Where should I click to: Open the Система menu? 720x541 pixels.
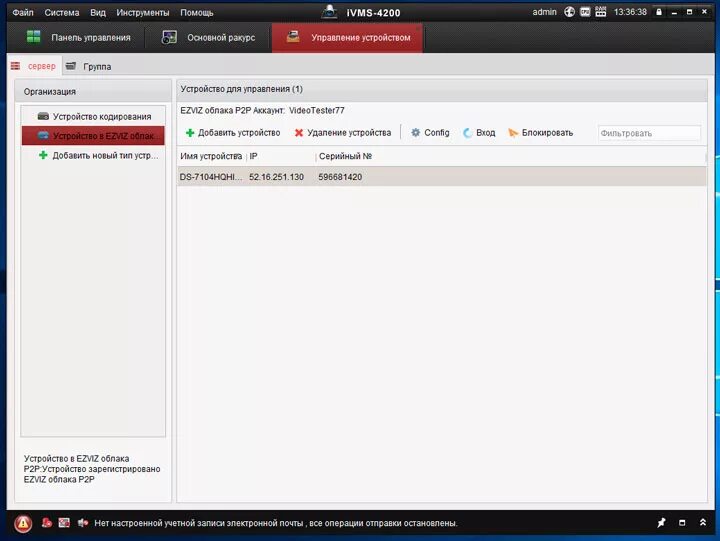[x=62, y=12]
